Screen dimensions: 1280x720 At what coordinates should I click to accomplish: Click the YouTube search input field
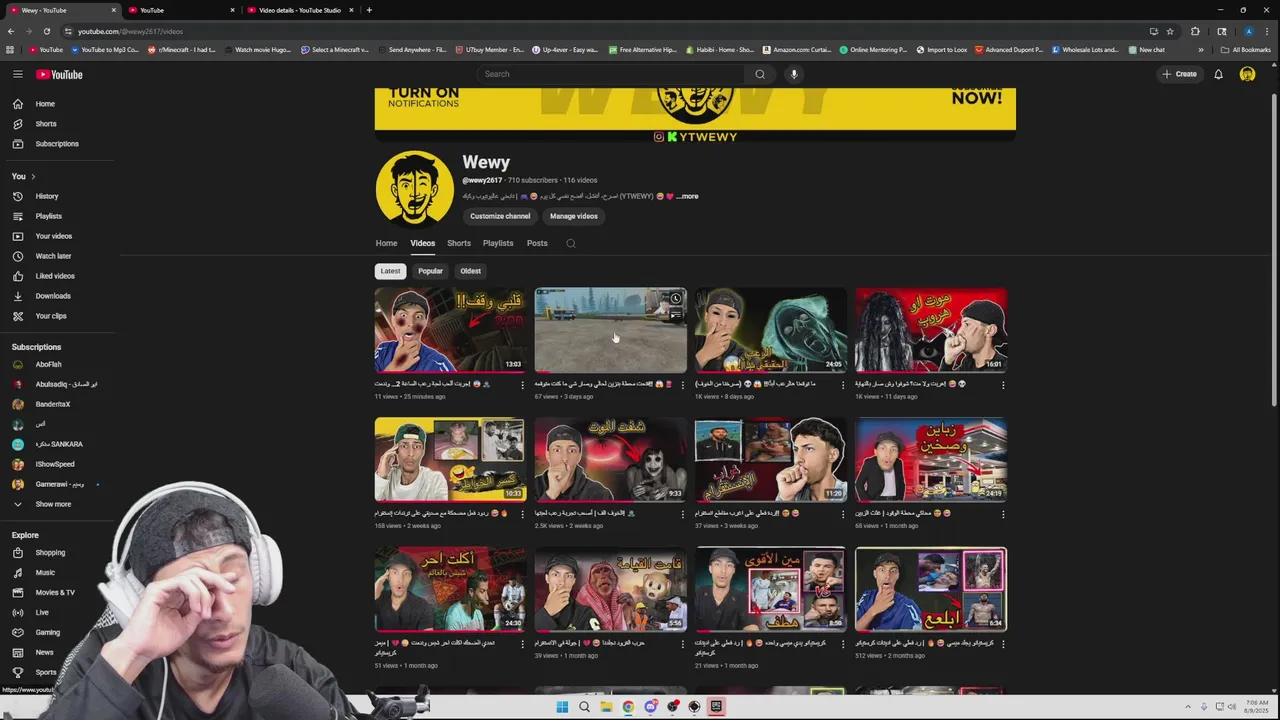pos(610,74)
